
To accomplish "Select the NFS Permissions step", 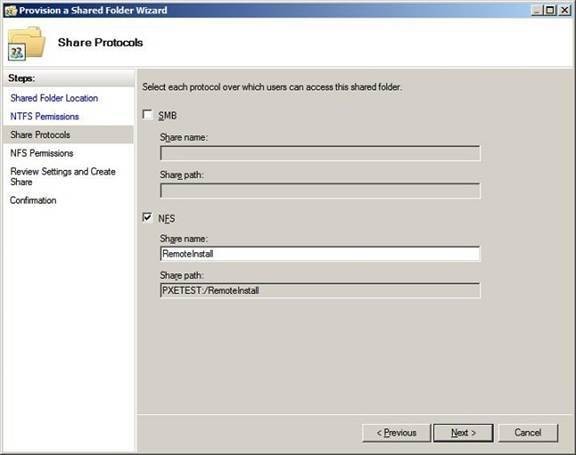I will [x=42, y=153].
